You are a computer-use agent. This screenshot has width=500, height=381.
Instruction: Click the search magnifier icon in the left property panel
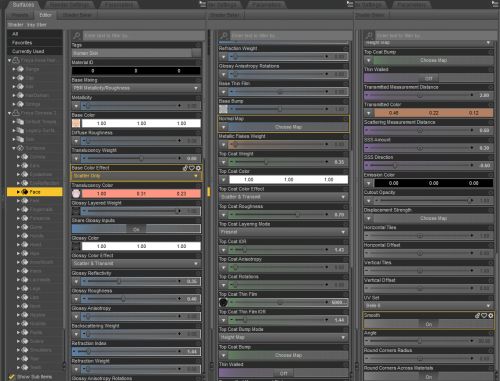(77, 35)
